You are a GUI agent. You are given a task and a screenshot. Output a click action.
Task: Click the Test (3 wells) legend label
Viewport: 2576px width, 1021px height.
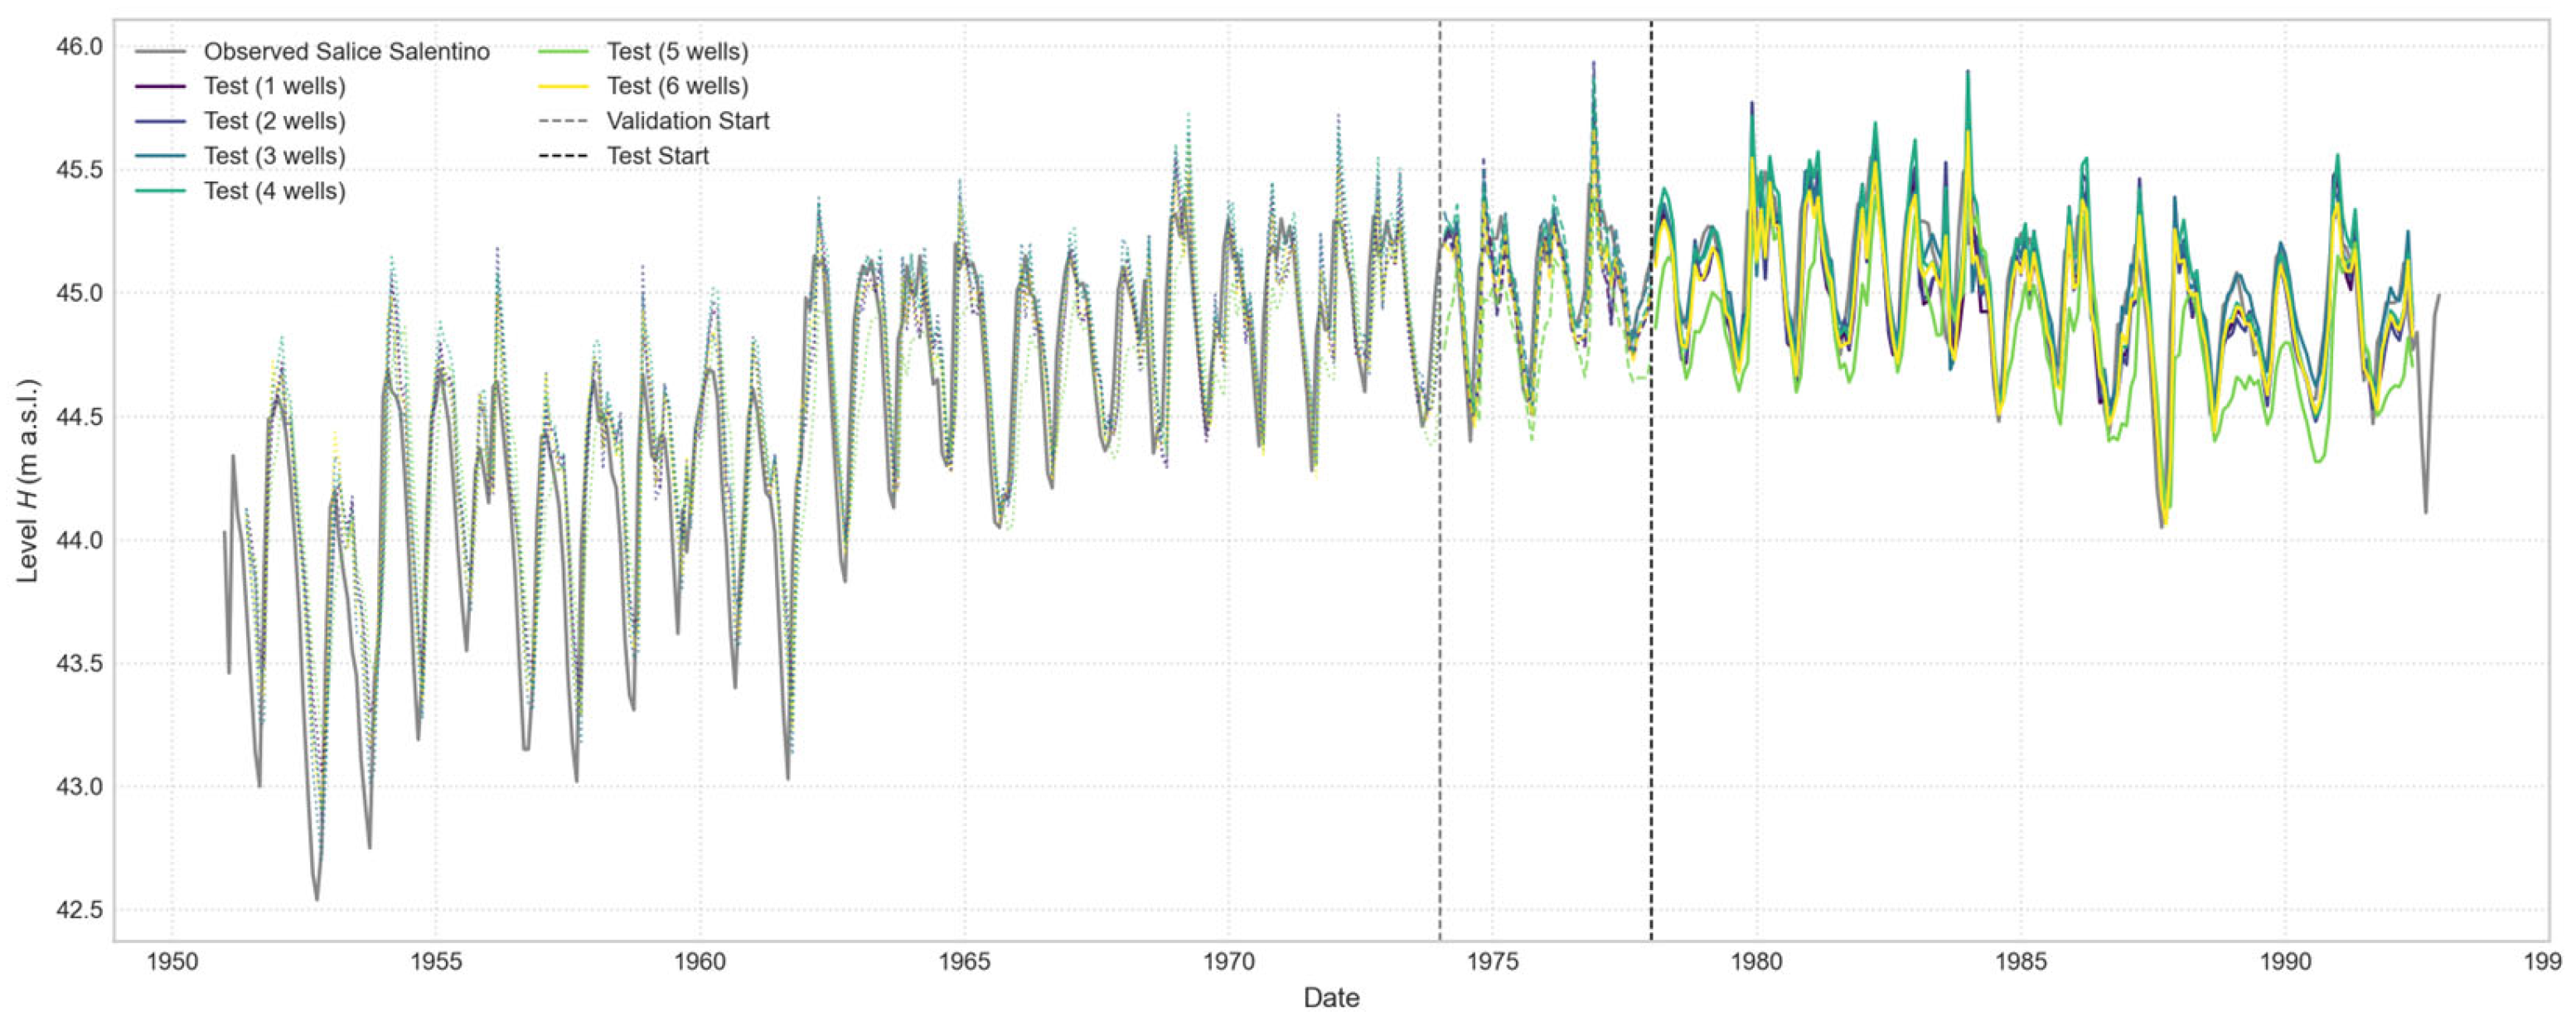275,156
